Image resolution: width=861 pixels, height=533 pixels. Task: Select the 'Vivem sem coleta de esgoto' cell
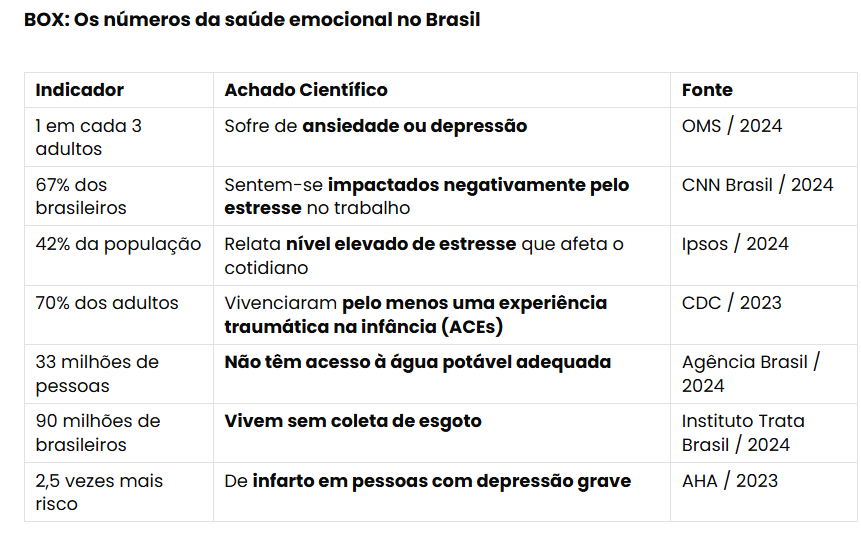click(352, 421)
